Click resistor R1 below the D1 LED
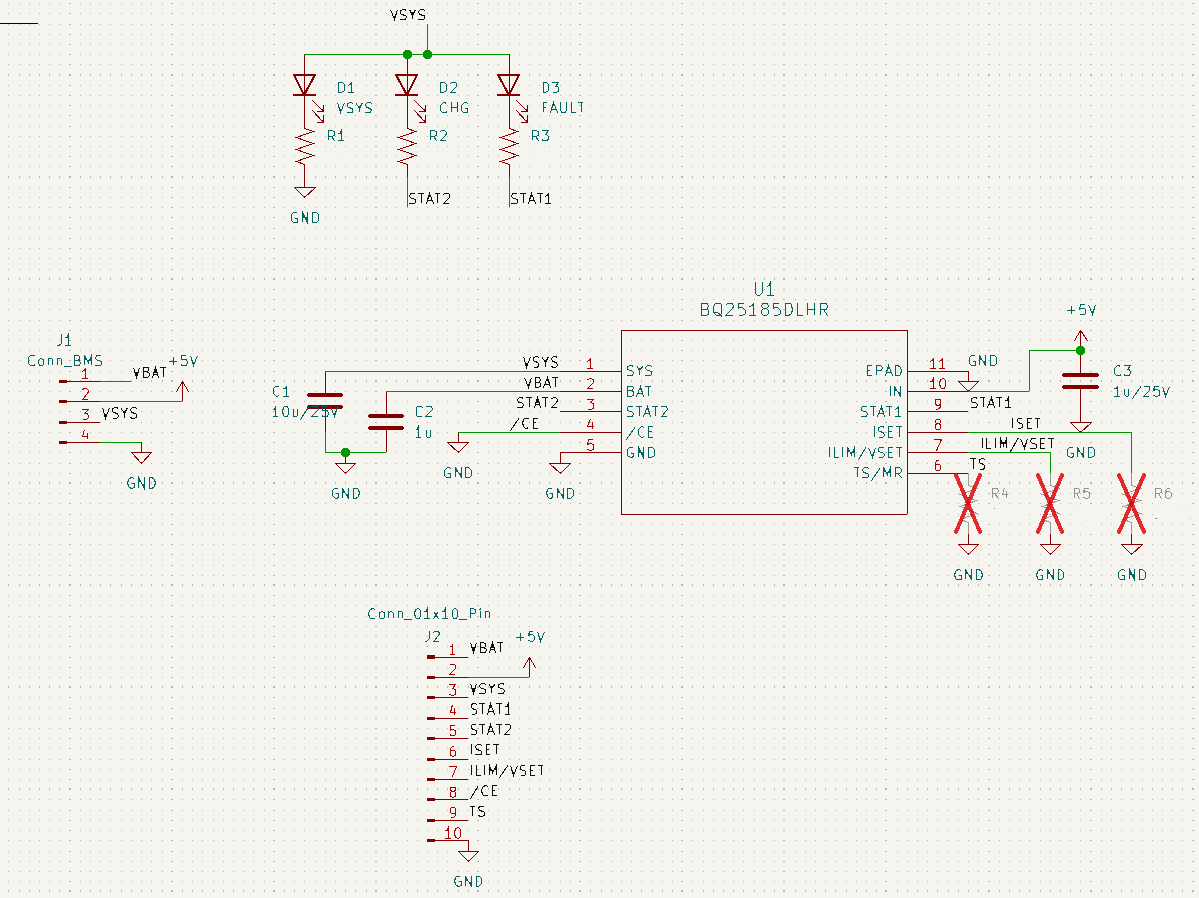1199x898 pixels. (305, 148)
